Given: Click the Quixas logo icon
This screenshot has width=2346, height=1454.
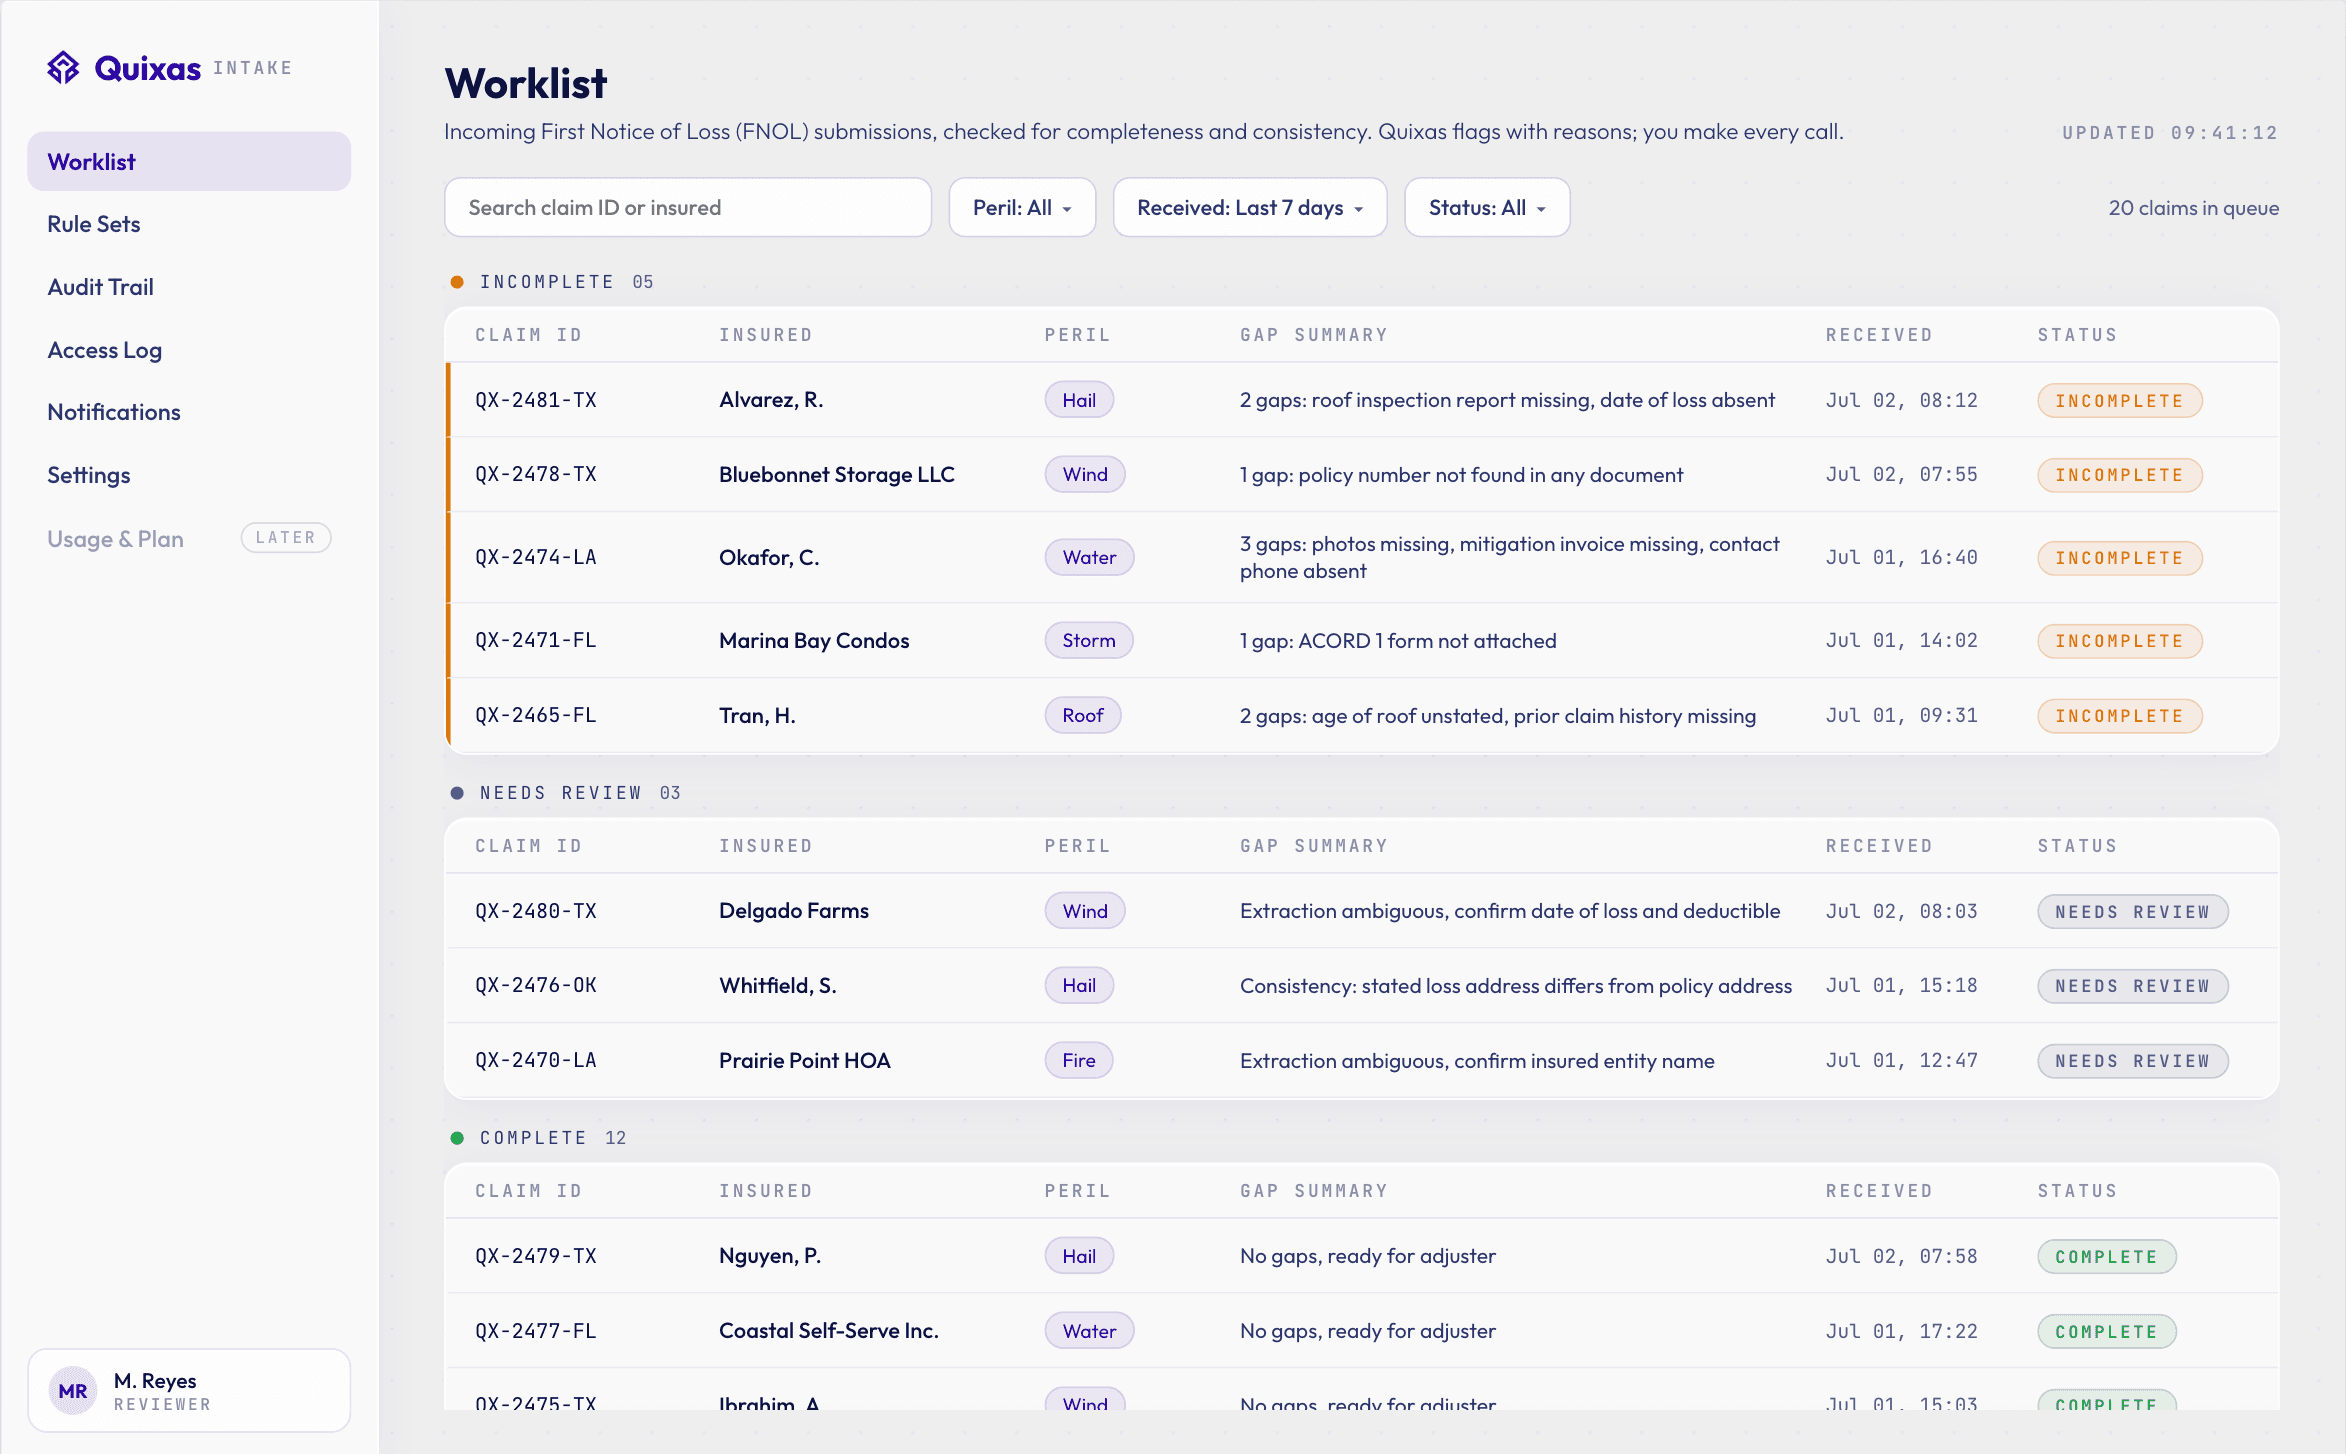Looking at the screenshot, I should 64,68.
